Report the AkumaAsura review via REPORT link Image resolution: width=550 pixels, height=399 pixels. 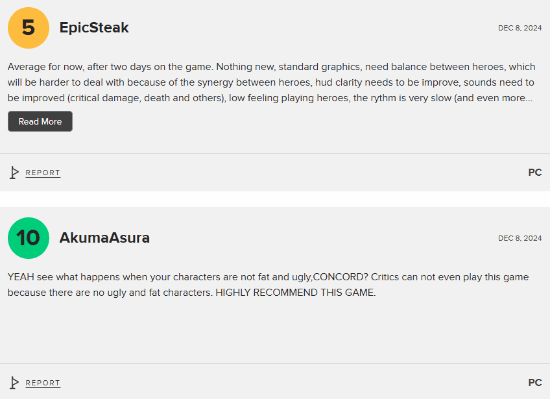click(x=43, y=383)
